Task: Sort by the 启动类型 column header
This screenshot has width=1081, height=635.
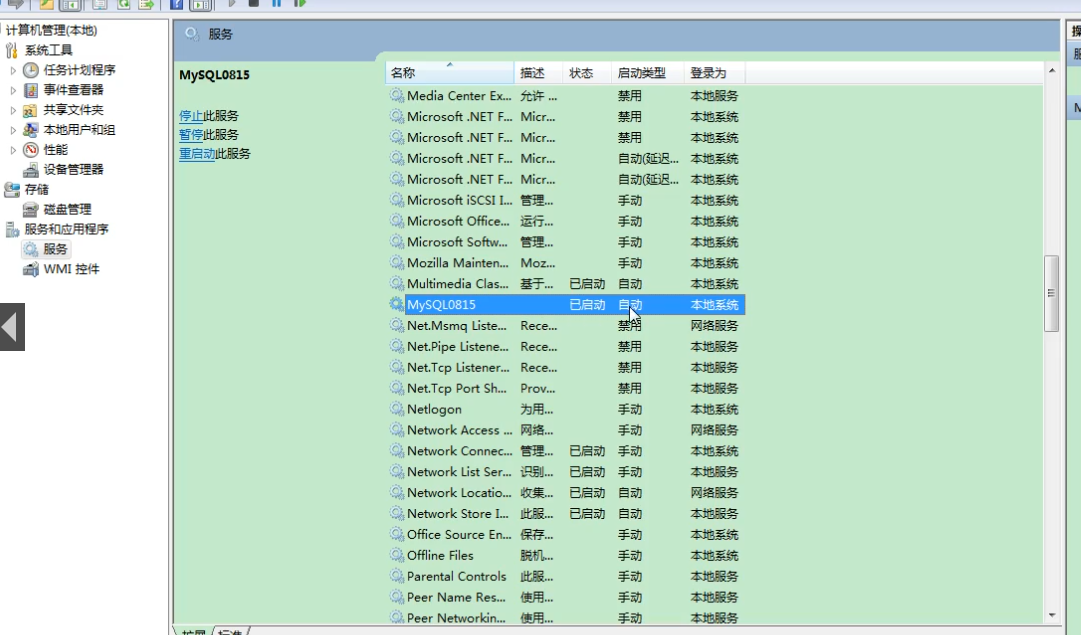Action: tap(641, 73)
